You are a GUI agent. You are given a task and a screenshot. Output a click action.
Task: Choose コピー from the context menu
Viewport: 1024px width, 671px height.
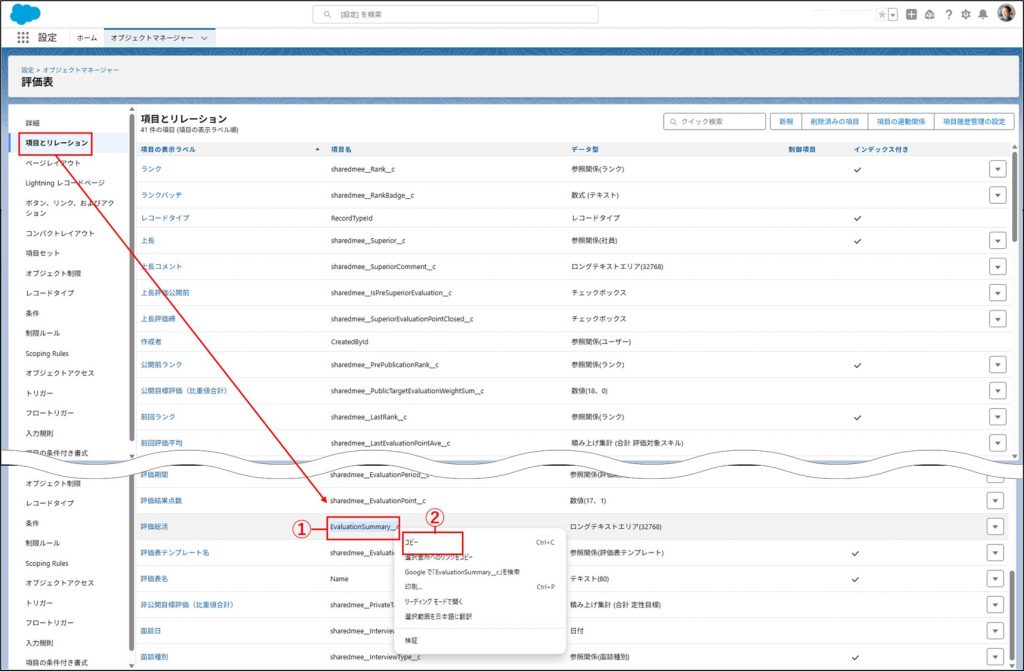(412, 542)
